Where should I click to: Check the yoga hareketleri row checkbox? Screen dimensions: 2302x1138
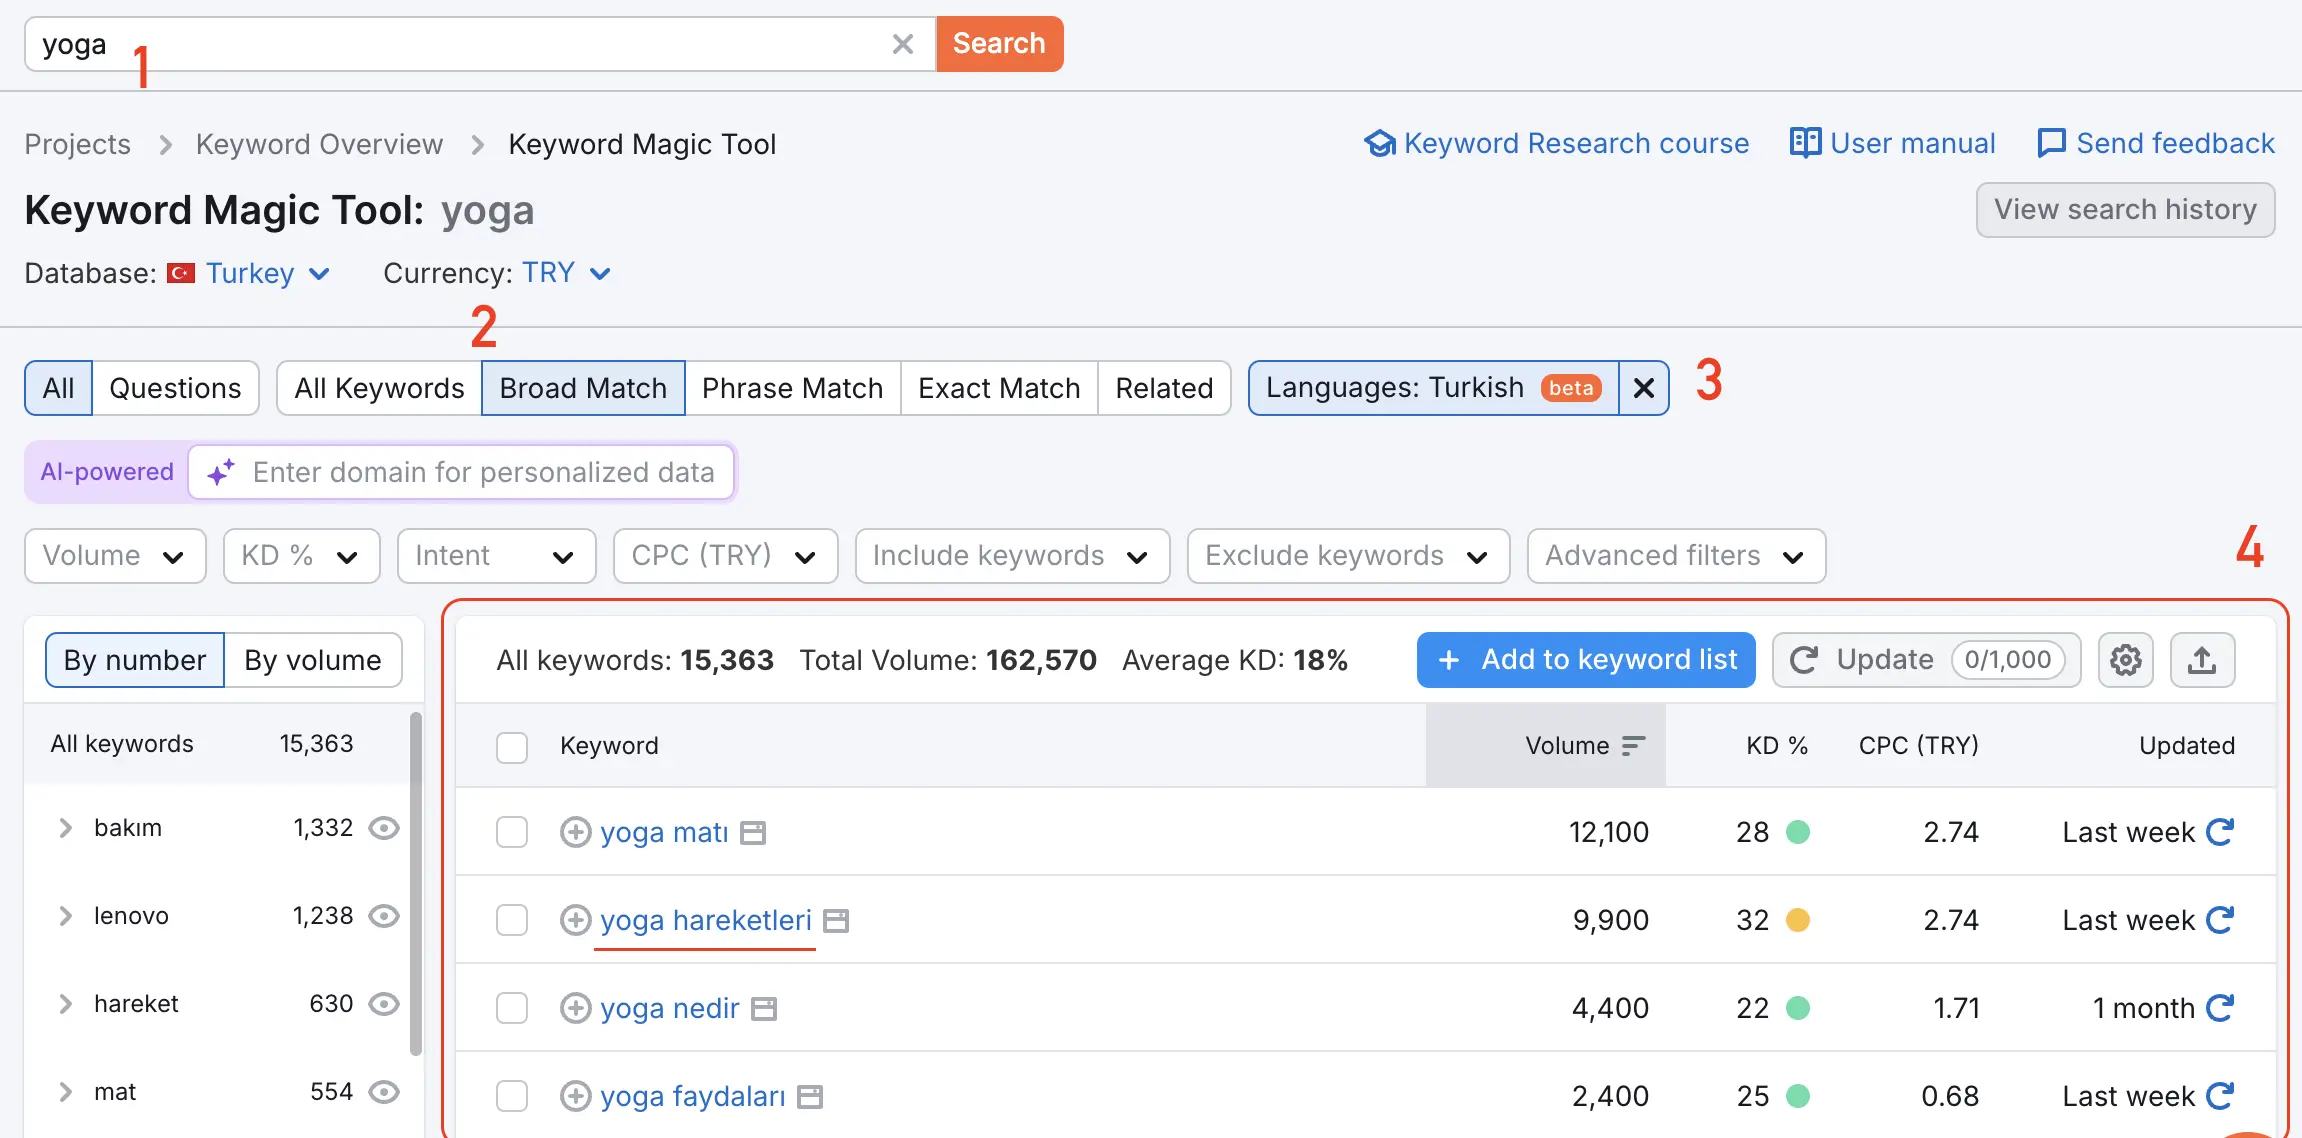[512, 920]
